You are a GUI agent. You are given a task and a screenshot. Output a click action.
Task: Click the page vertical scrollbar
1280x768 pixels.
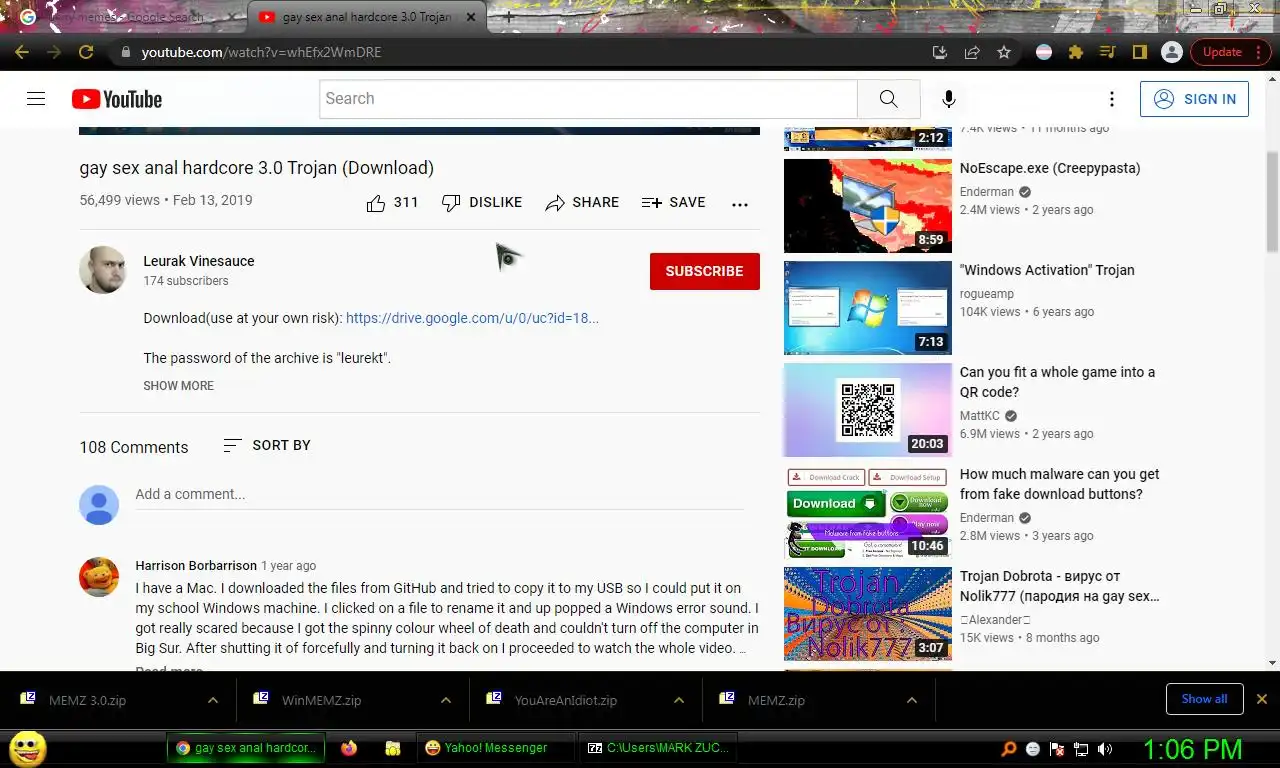pos(1272,200)
